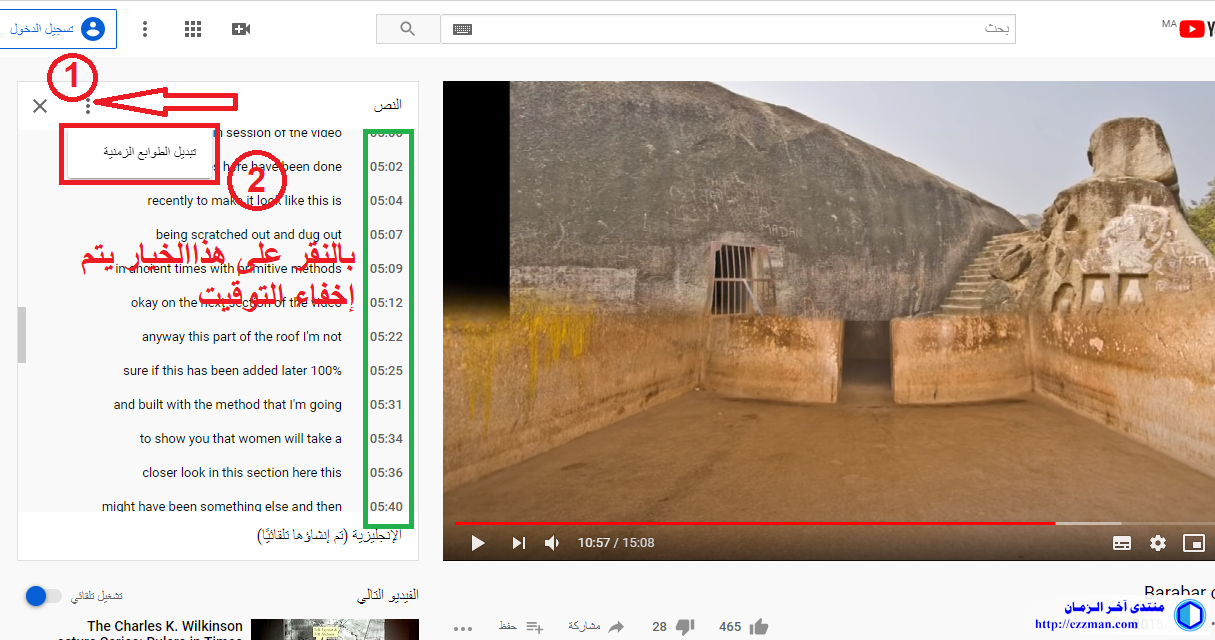Switch the video to miniplayer mode
The image size is (1215, 640).
click(1193, 543)
